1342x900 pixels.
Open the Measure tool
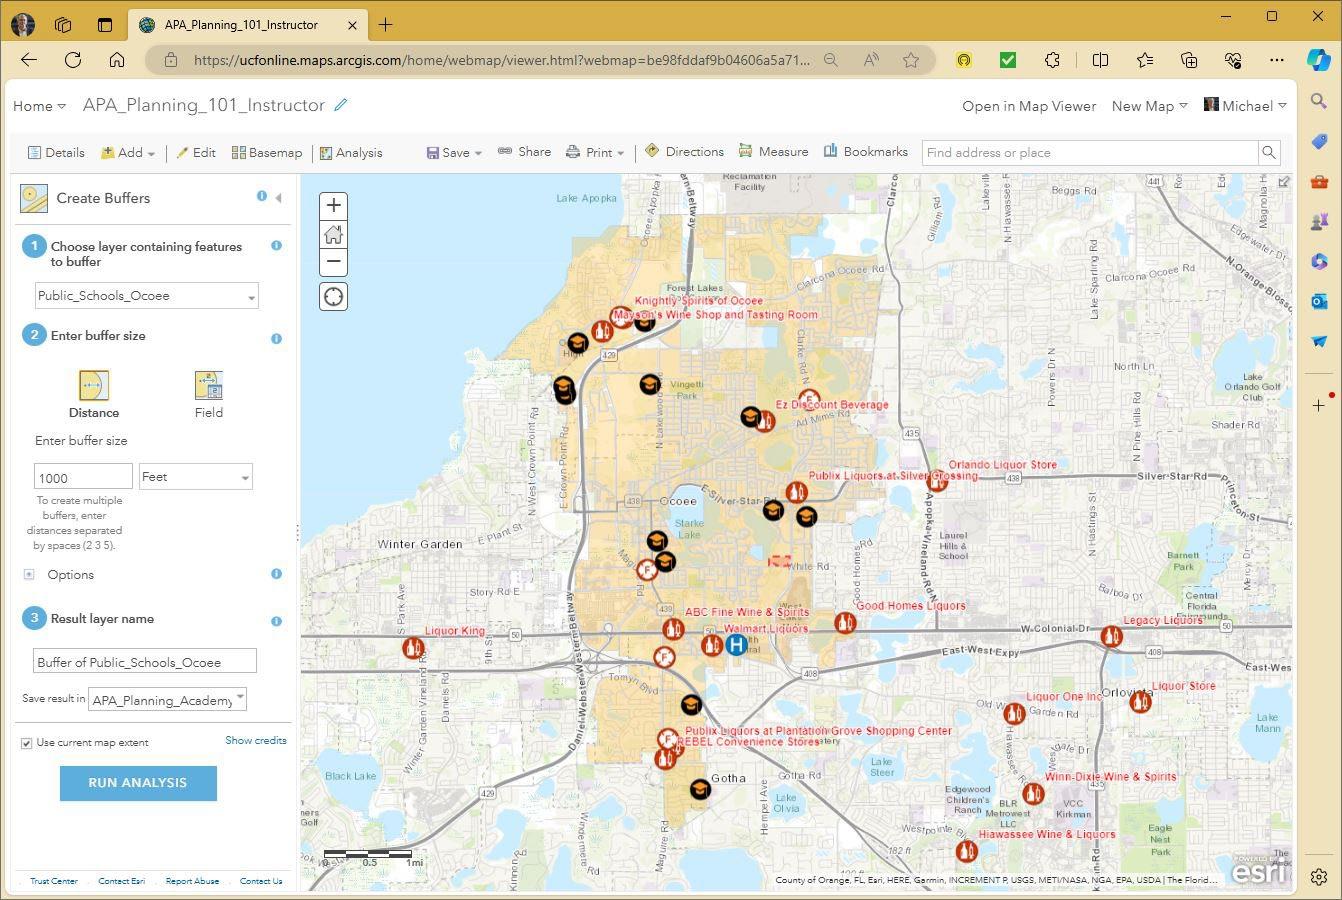tap(773, 152)
